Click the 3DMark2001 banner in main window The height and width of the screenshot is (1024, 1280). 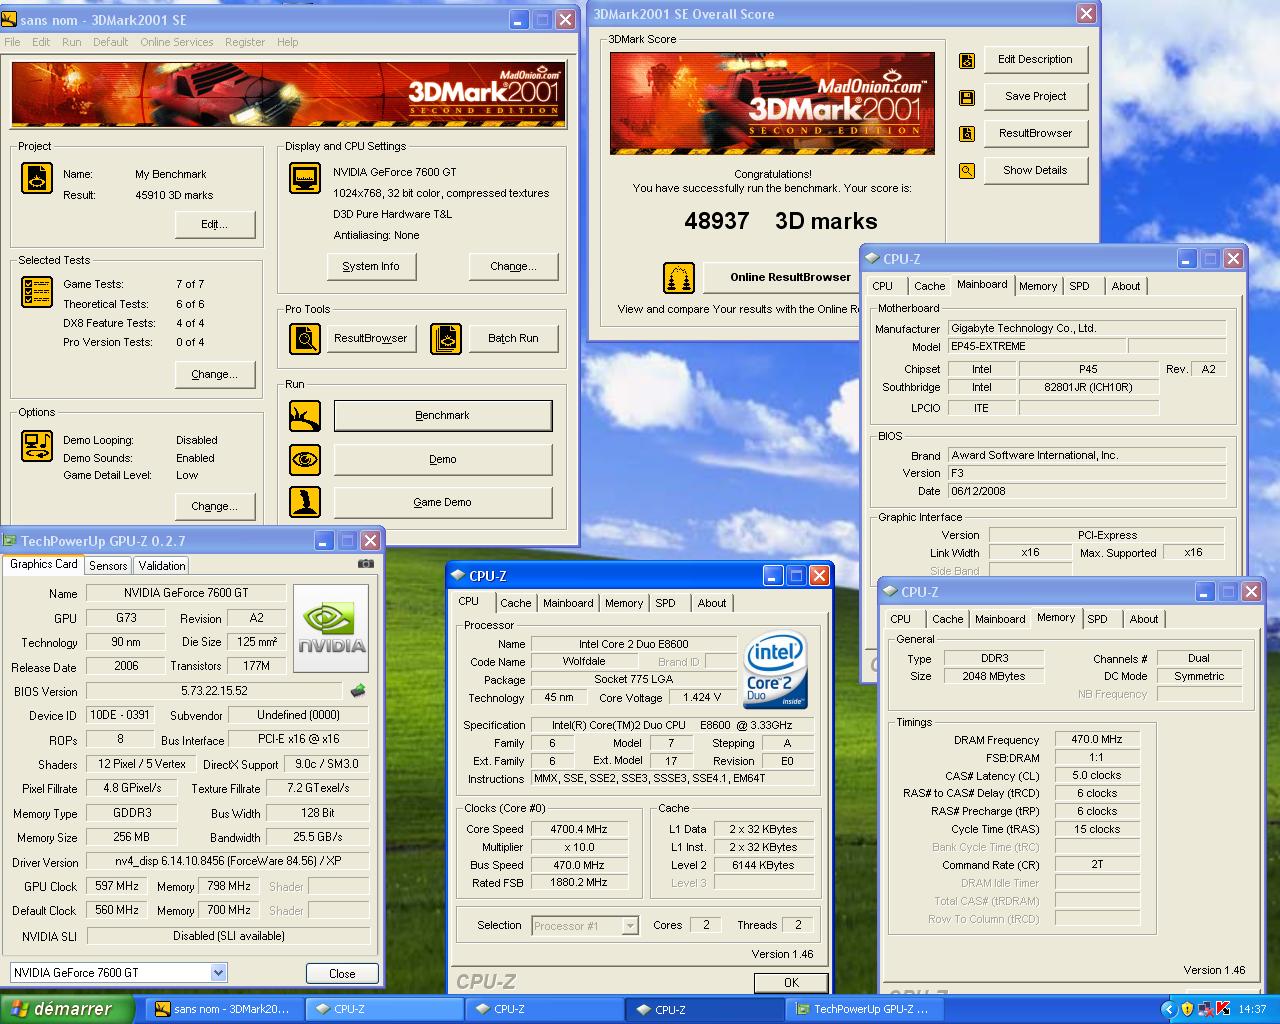click(x=290, y=94)
